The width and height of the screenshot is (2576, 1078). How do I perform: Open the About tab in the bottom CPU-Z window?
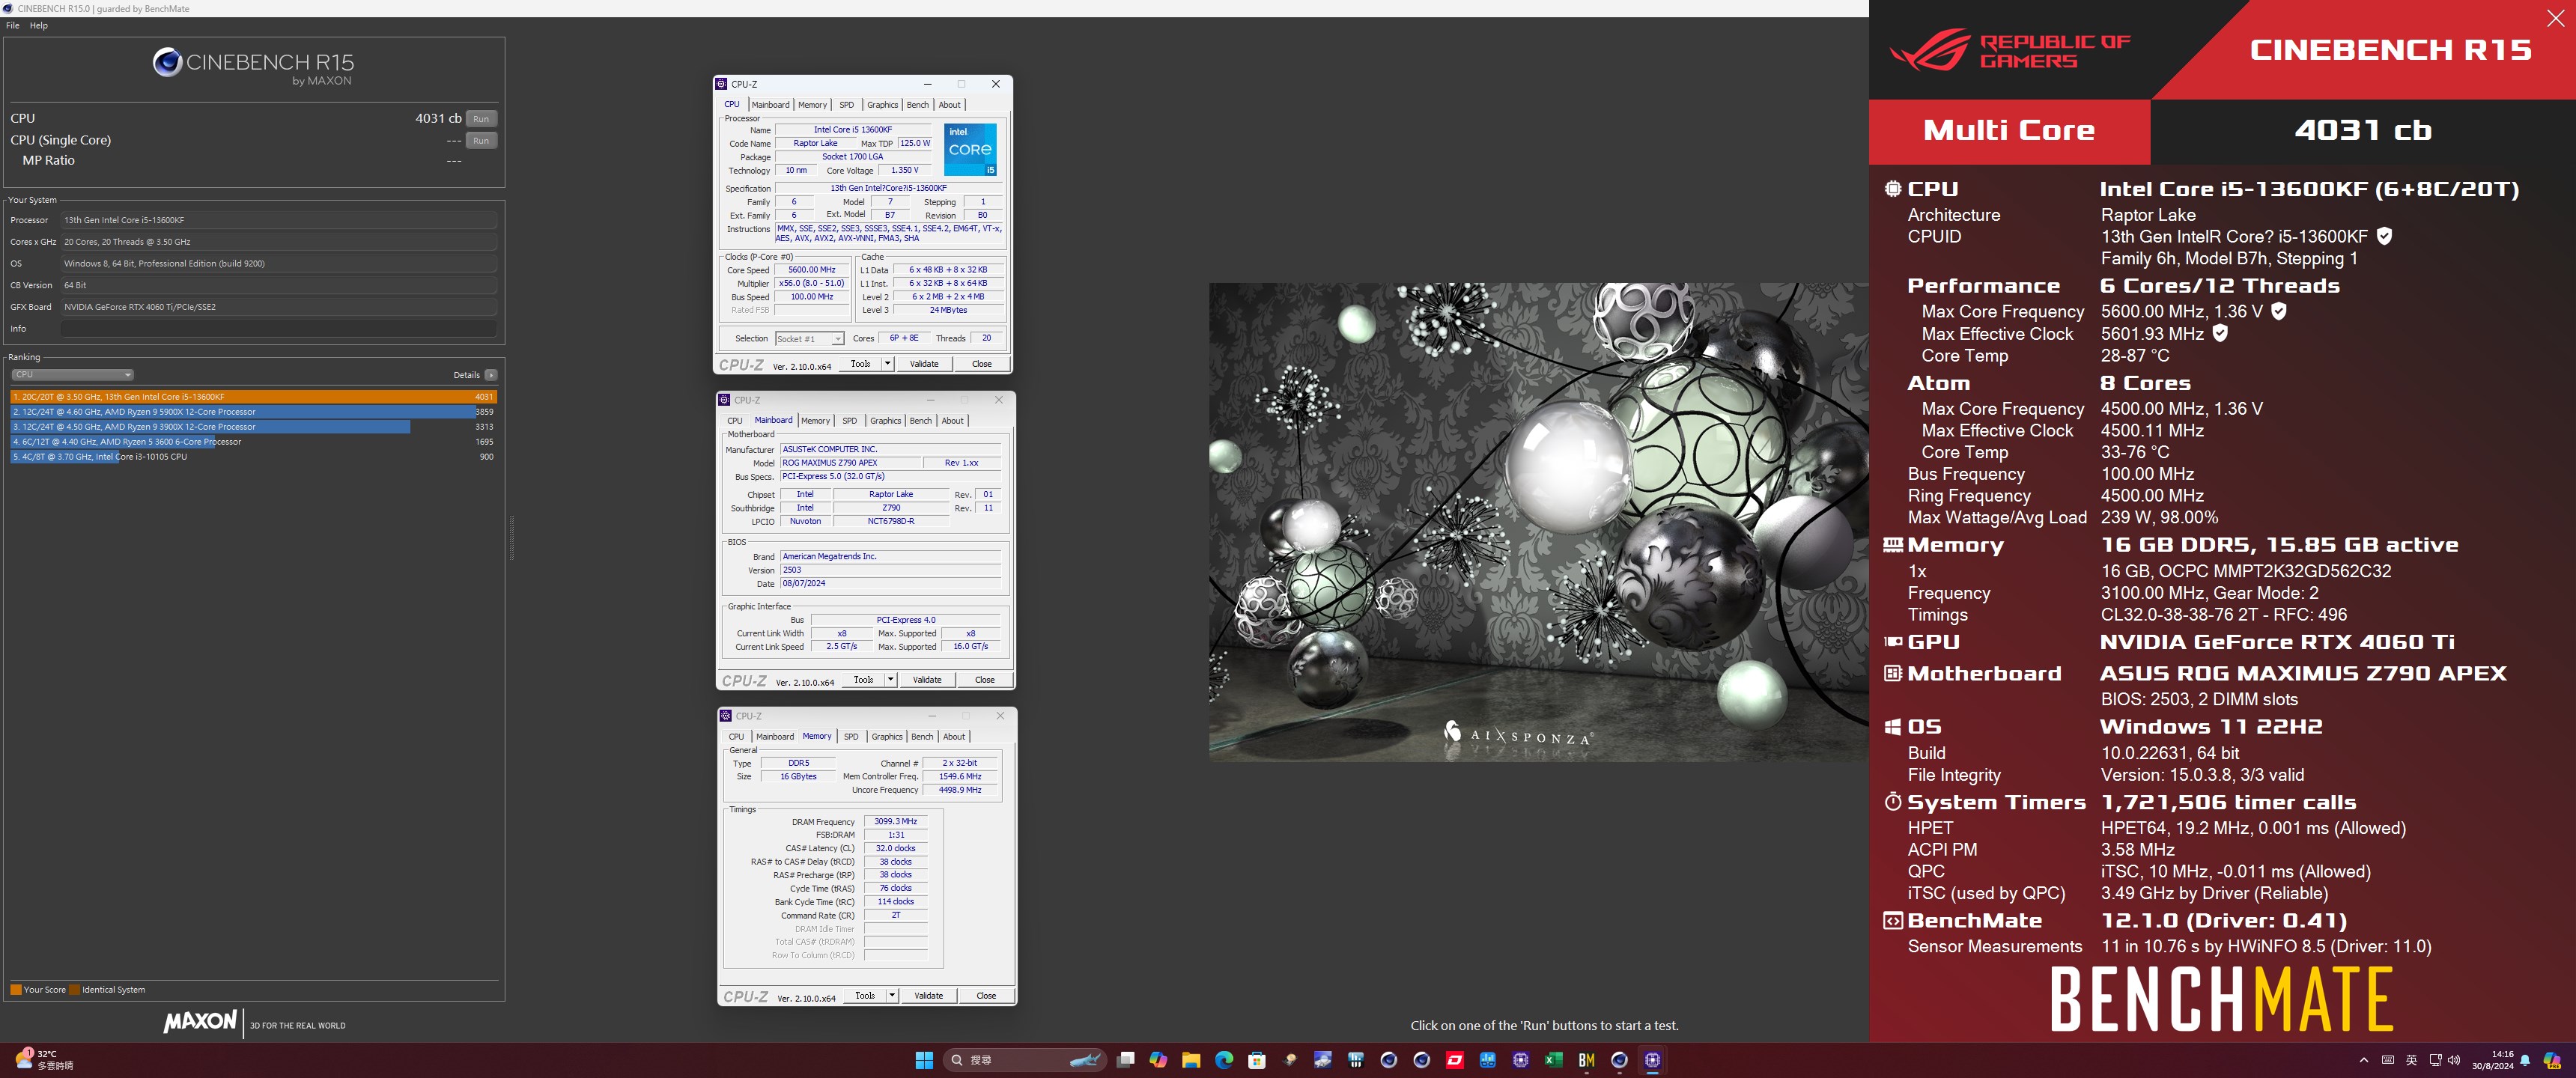[955, 737]
